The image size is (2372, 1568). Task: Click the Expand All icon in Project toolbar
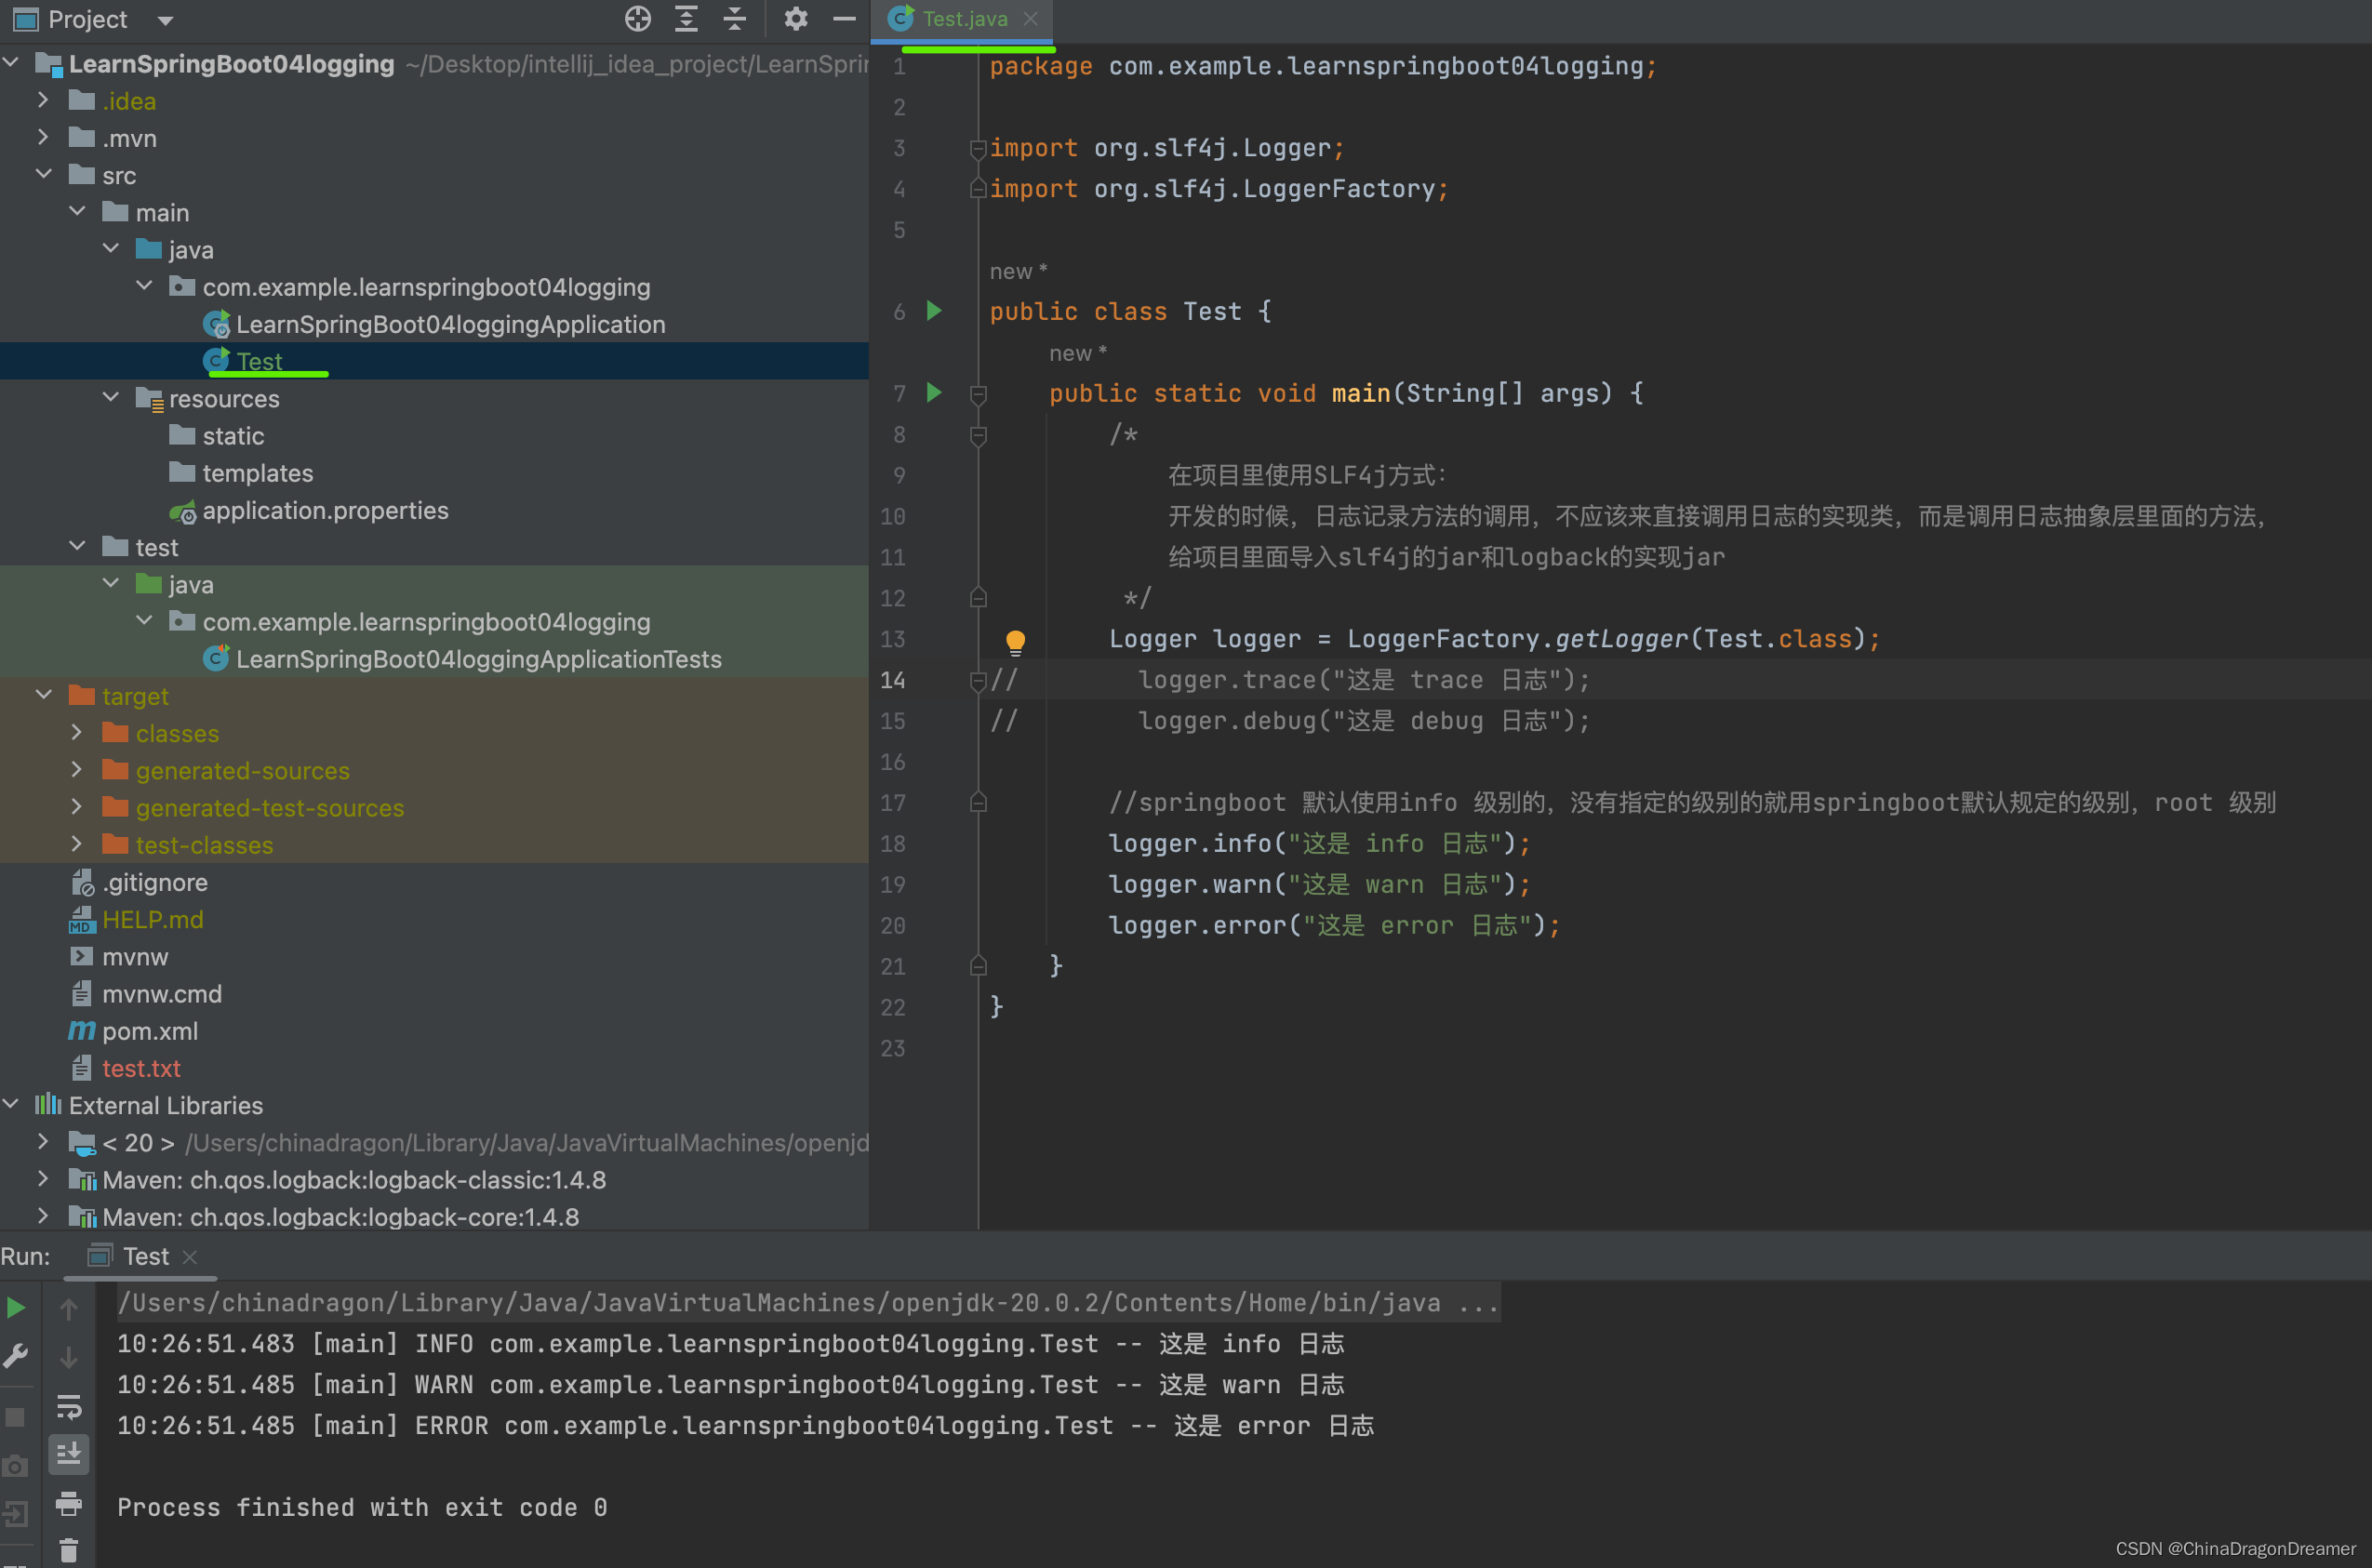(686, 19)
